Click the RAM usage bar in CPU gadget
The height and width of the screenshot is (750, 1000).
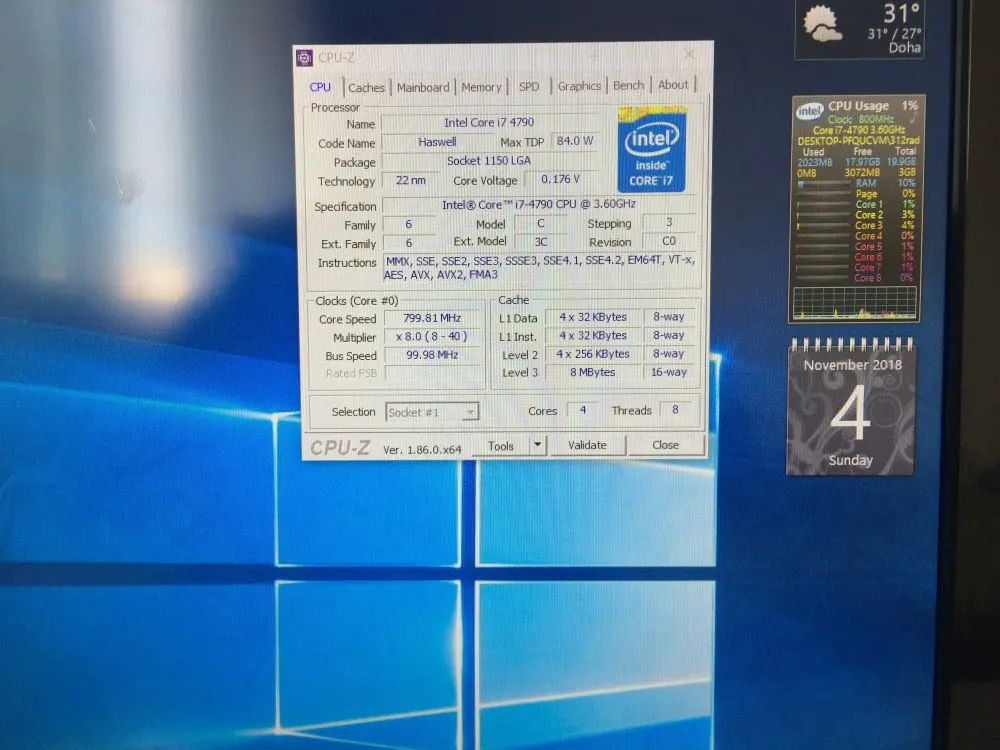coord(823,184)
